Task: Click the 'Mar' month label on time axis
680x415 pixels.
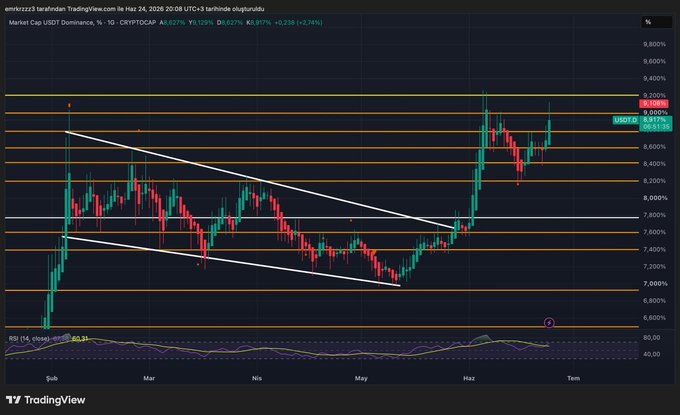Action: (149, 378)
